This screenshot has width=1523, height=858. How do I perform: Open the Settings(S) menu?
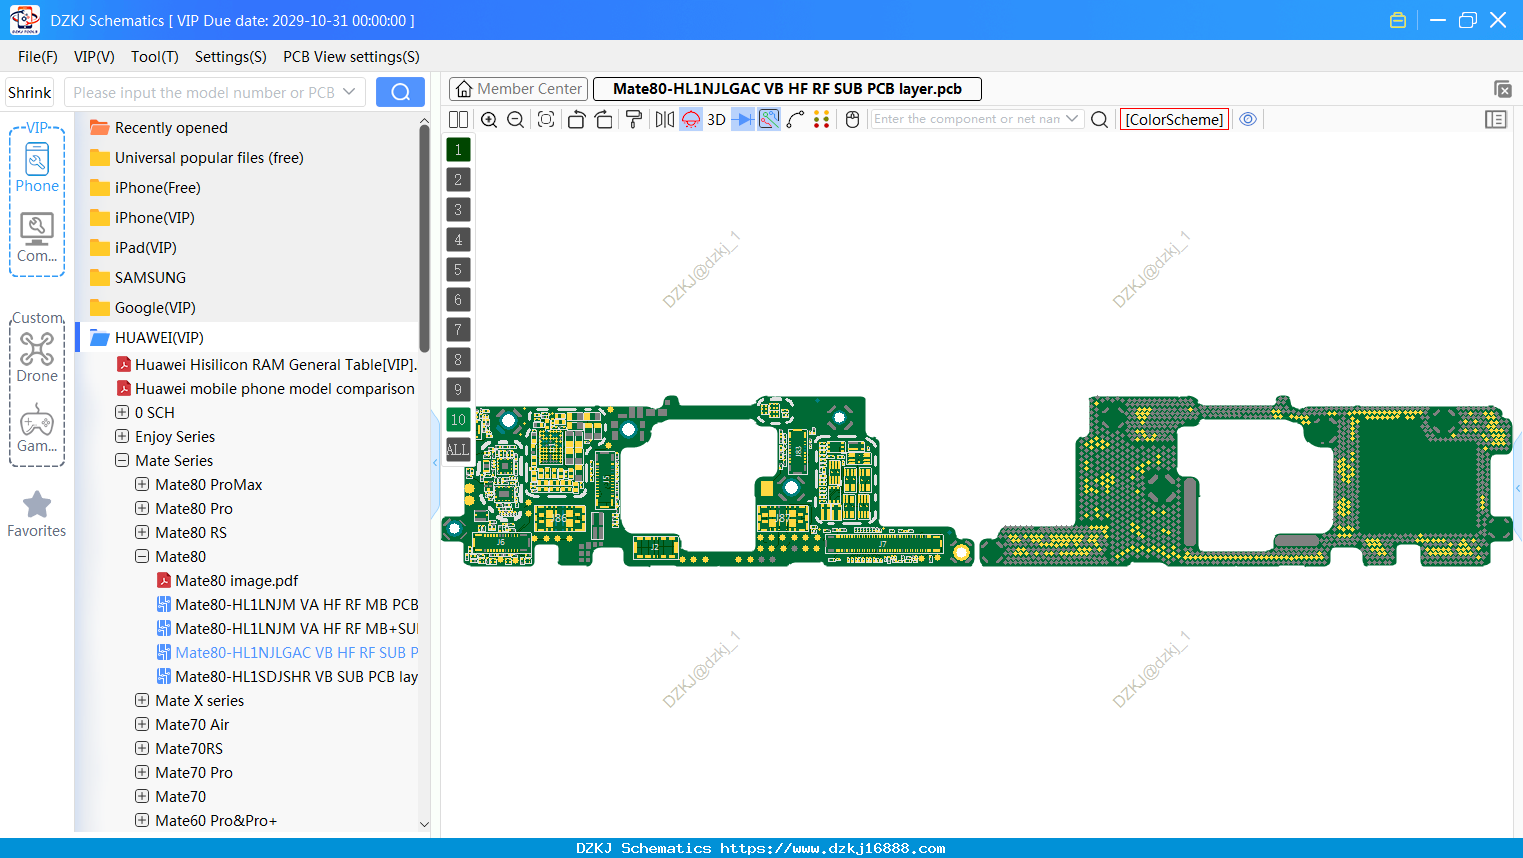(x=231, y=57)
